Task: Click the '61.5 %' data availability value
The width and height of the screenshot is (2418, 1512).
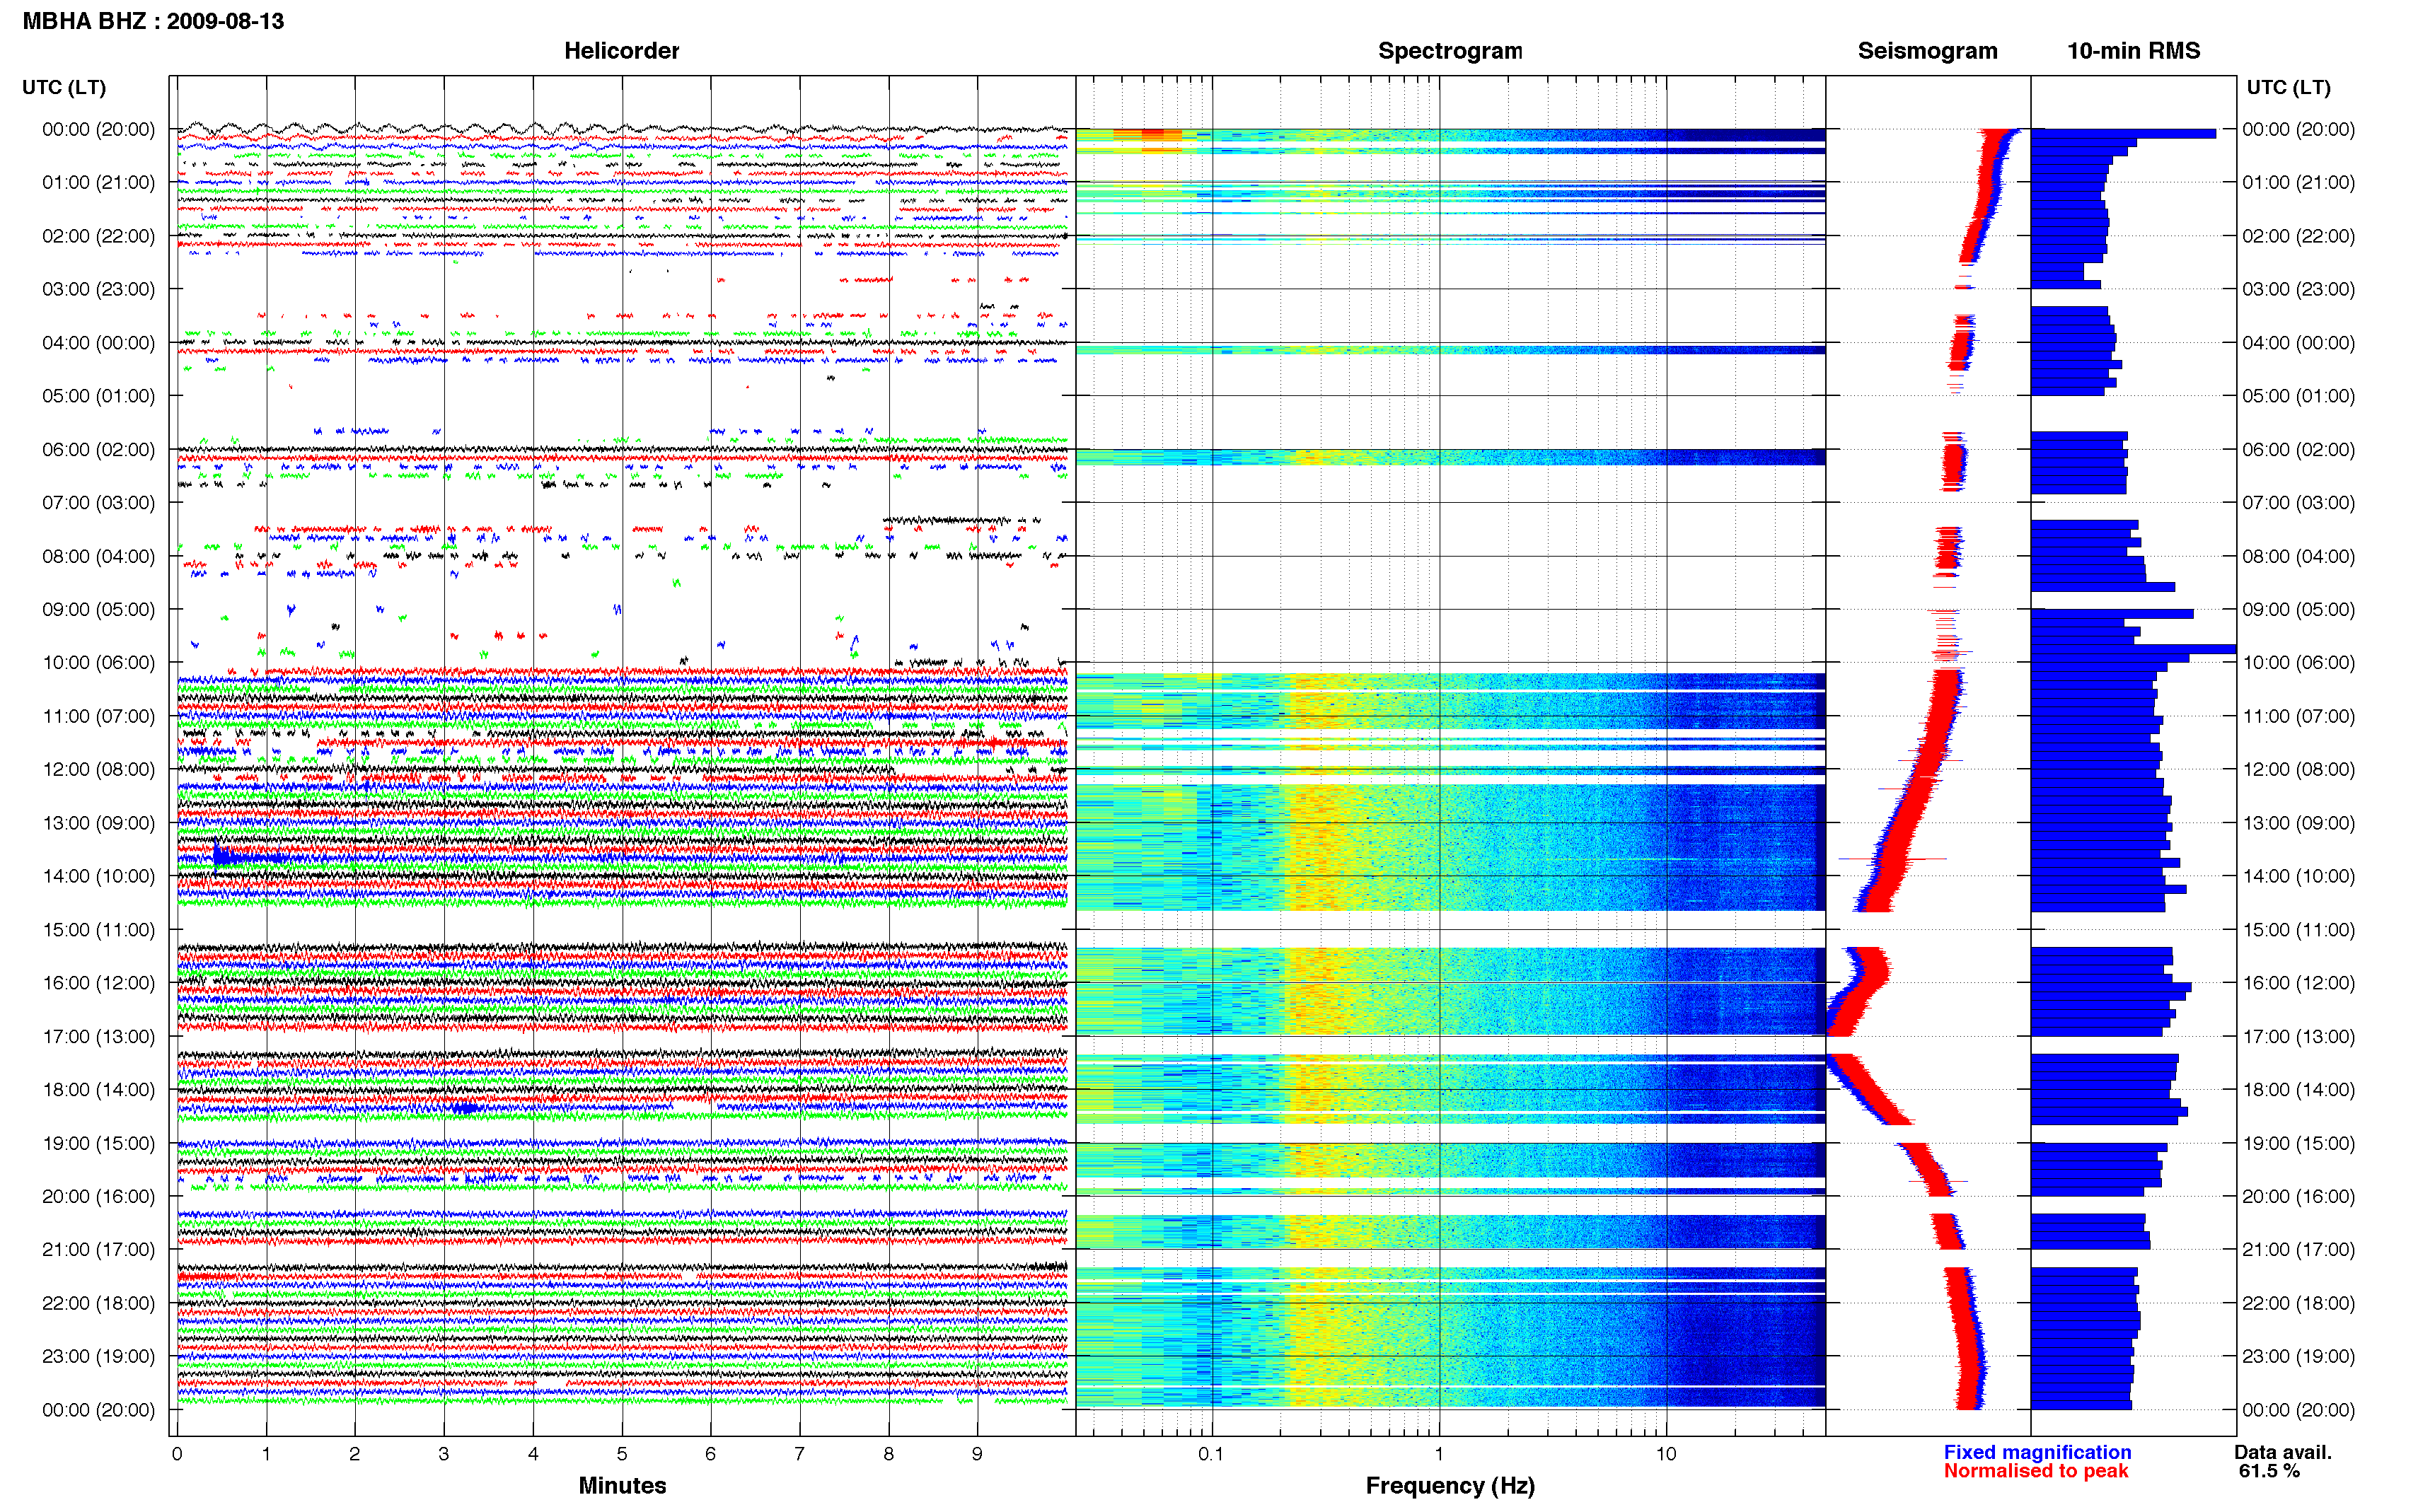Action: 2269,1471
